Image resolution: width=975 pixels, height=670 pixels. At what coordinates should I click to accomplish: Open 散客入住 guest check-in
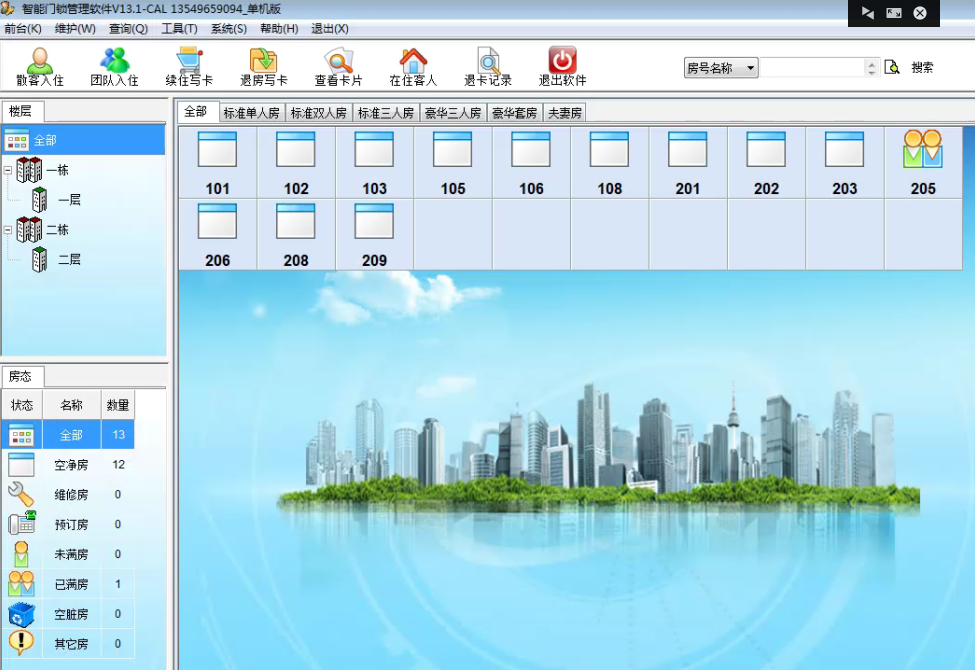(x=40, y=67)
